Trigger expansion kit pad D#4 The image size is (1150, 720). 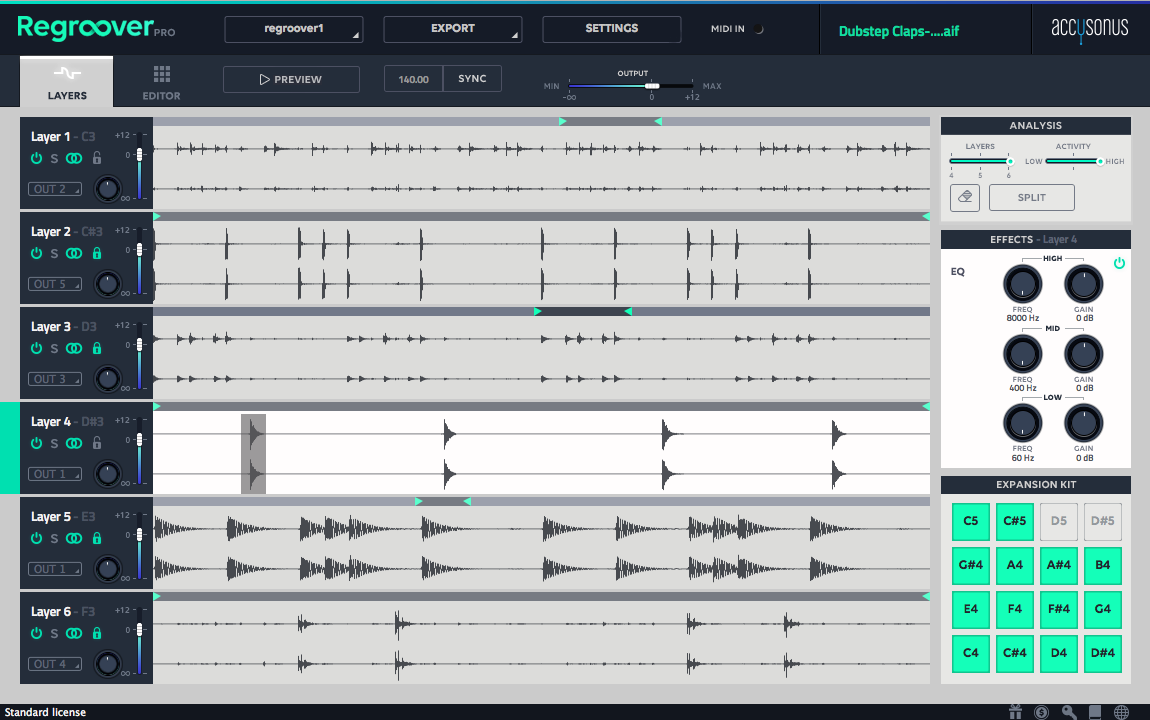point(1103,653)
